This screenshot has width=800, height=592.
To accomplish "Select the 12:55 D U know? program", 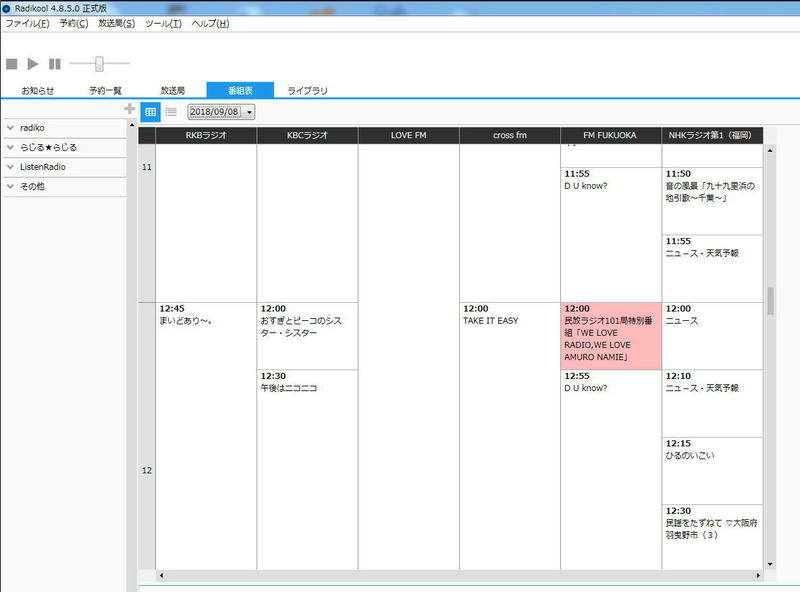I will coord(611,470).
